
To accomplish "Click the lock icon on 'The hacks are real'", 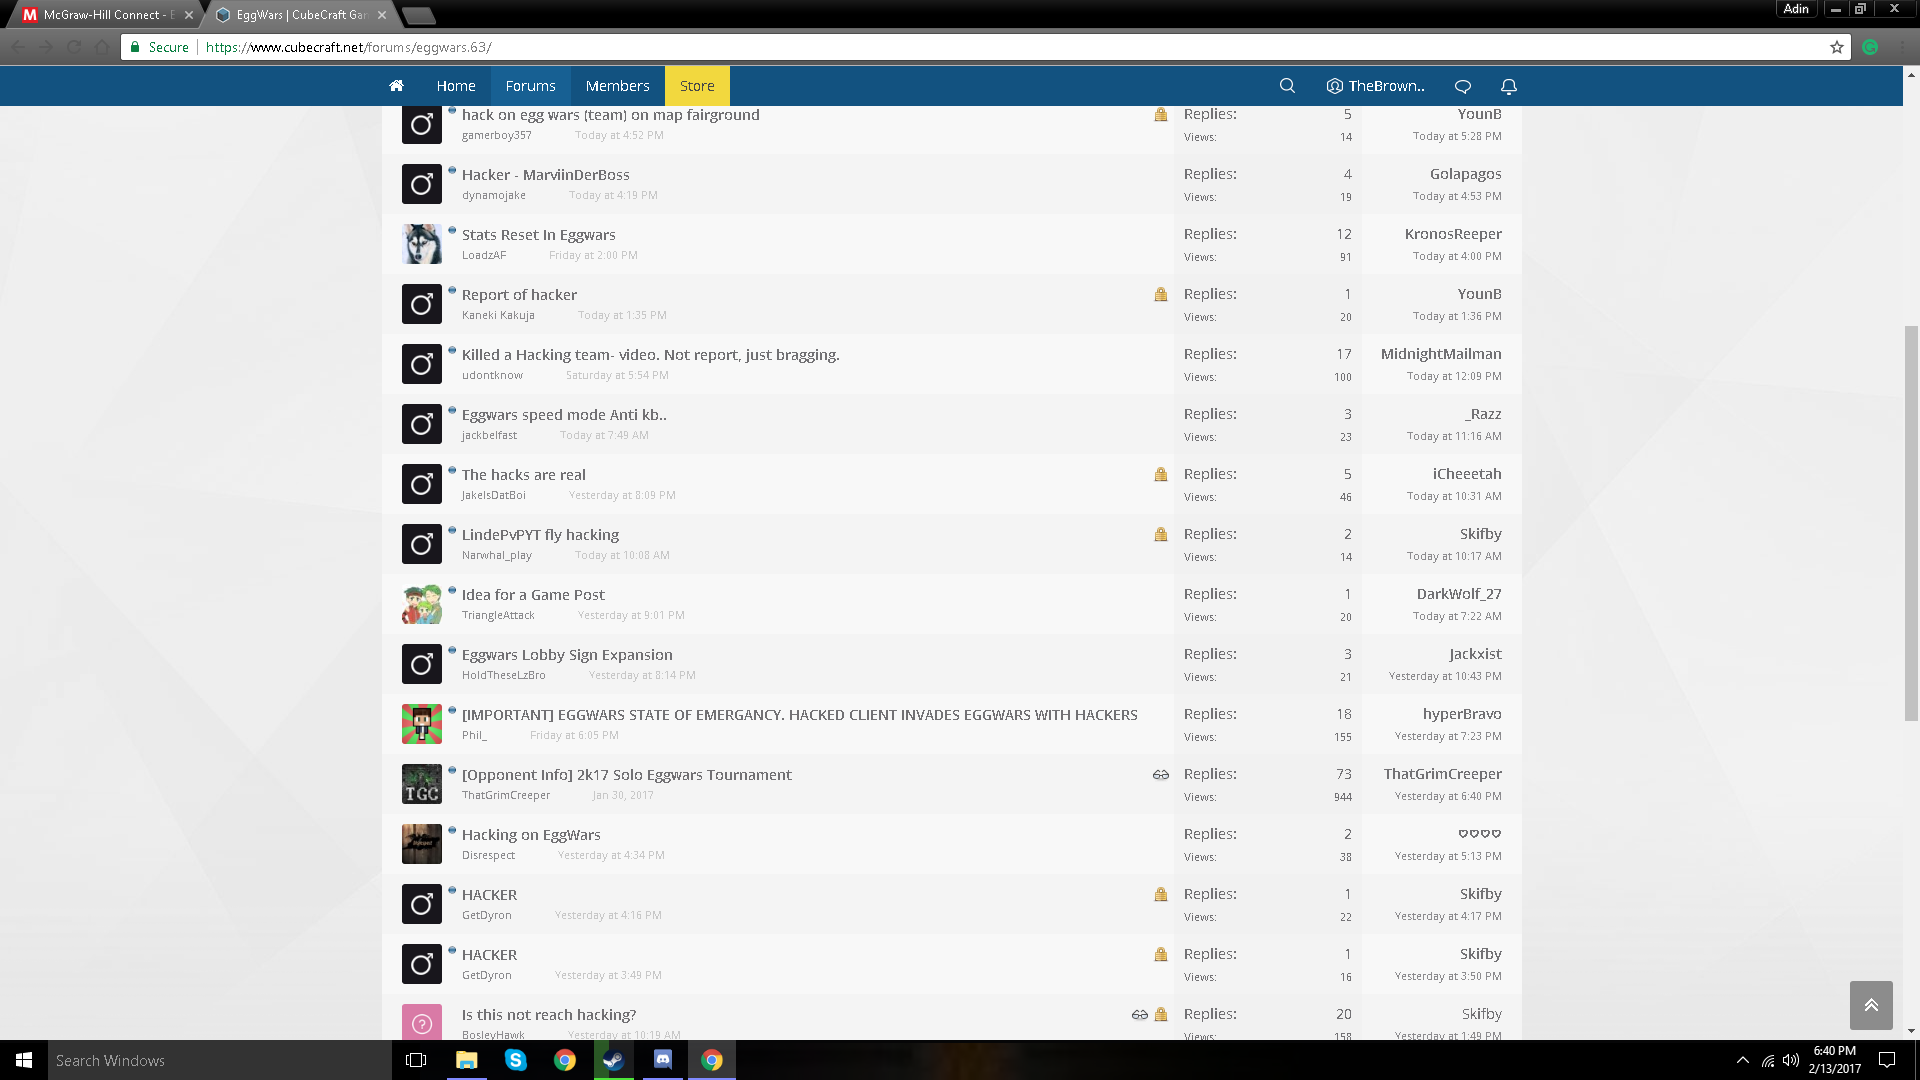I will coord(1161,474).
